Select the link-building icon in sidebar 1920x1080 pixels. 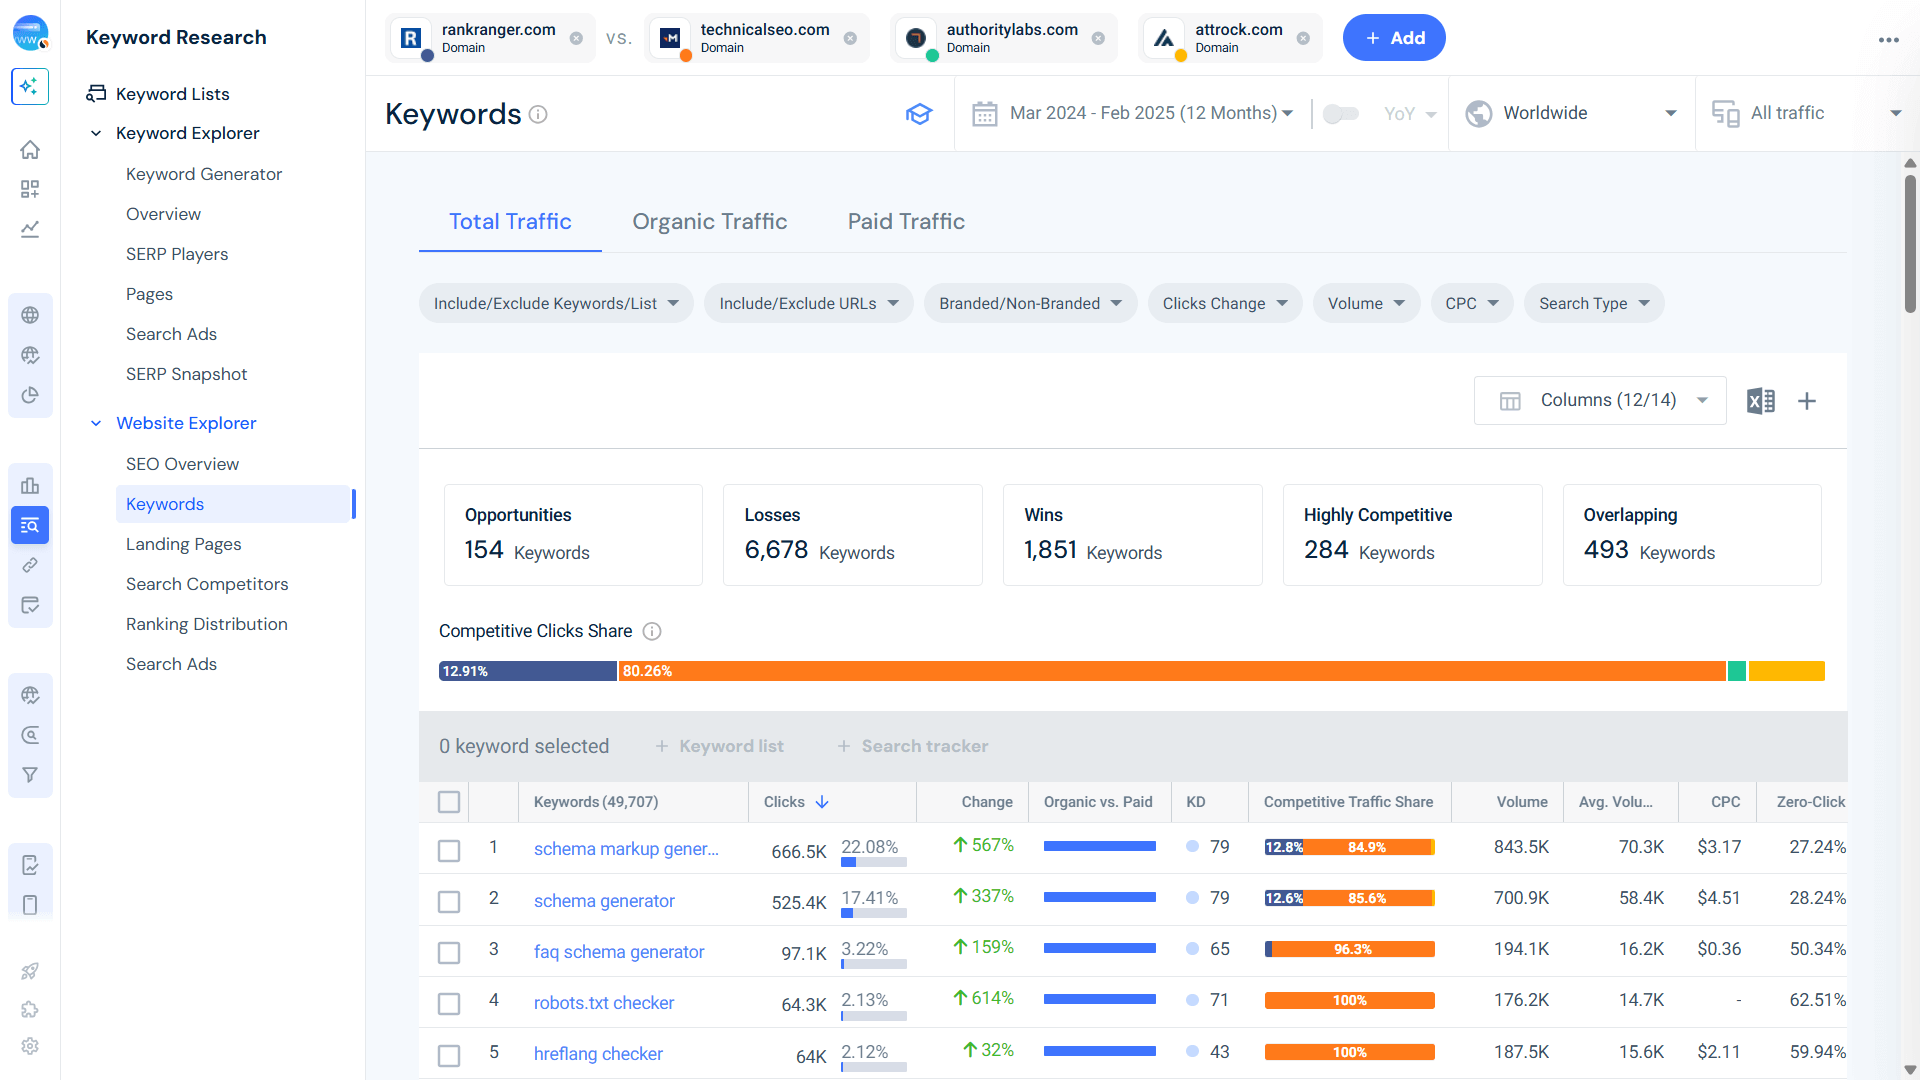pyautogui.click(x=30, y=565)
